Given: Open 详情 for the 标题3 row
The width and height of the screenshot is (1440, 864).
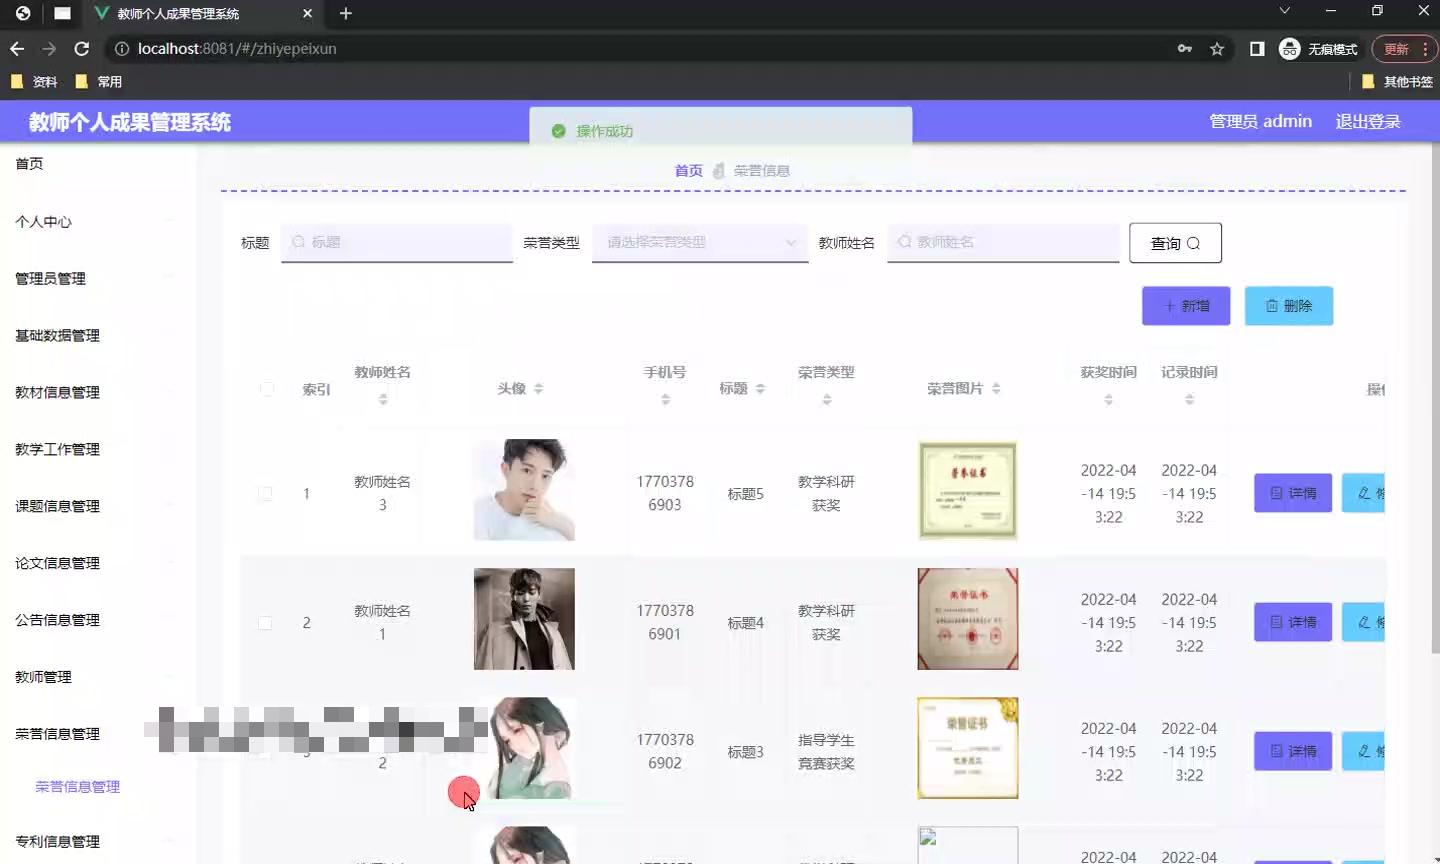Looking at the screenshot, I should click(1293, 751).
